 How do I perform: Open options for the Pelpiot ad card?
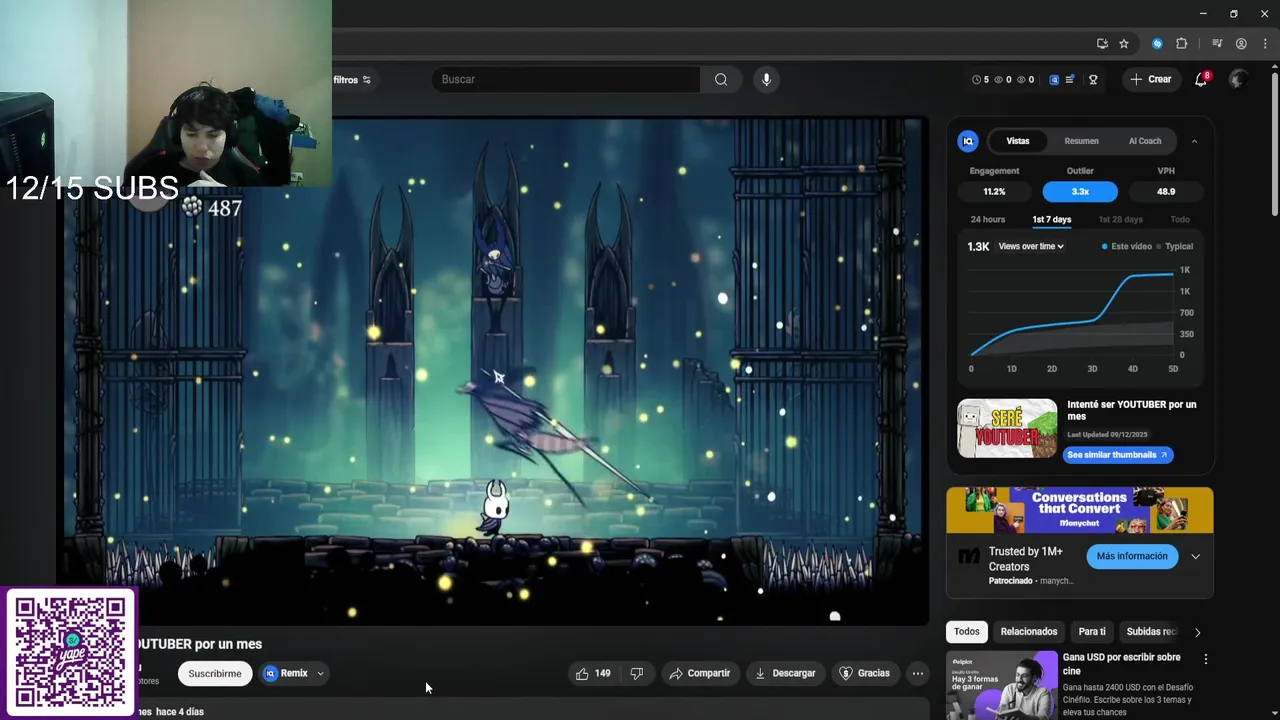pyautogui.click(x=1205, y=659)
